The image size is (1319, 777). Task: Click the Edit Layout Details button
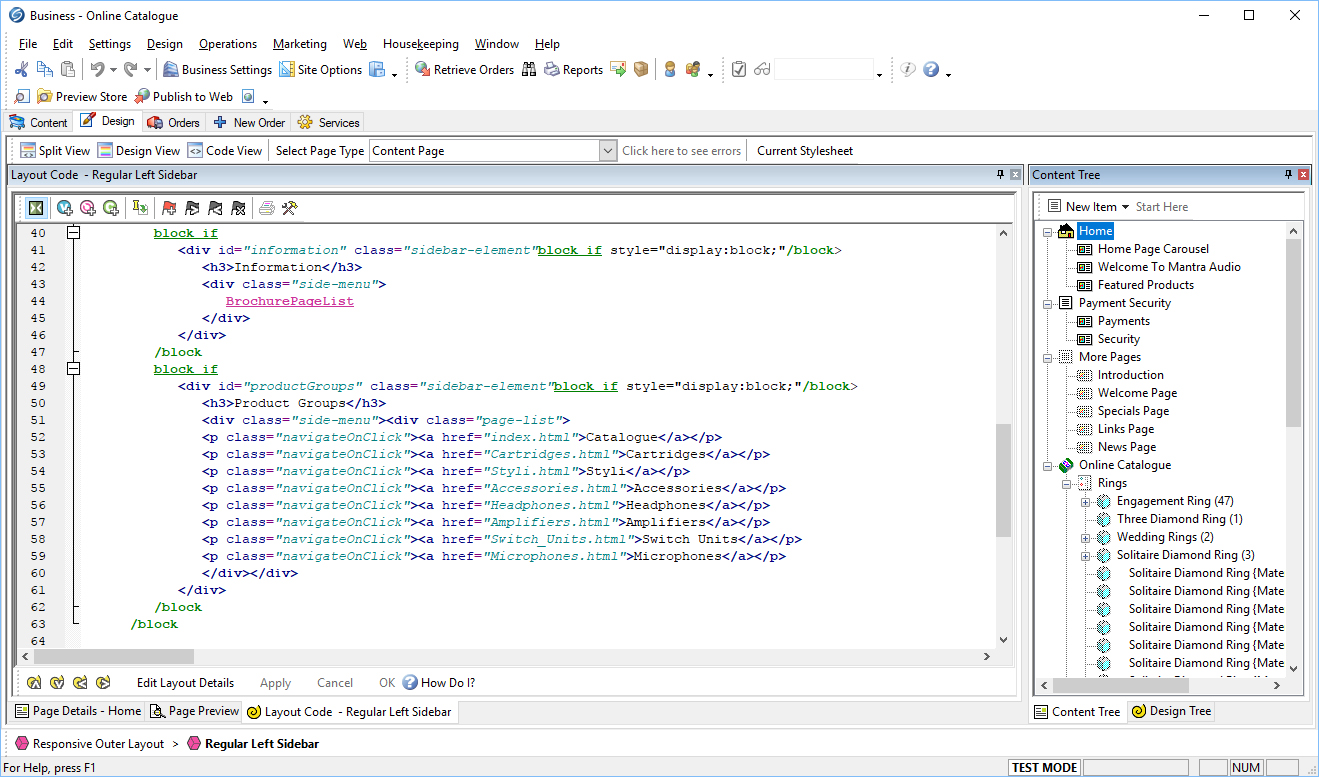tap(185, 683)
